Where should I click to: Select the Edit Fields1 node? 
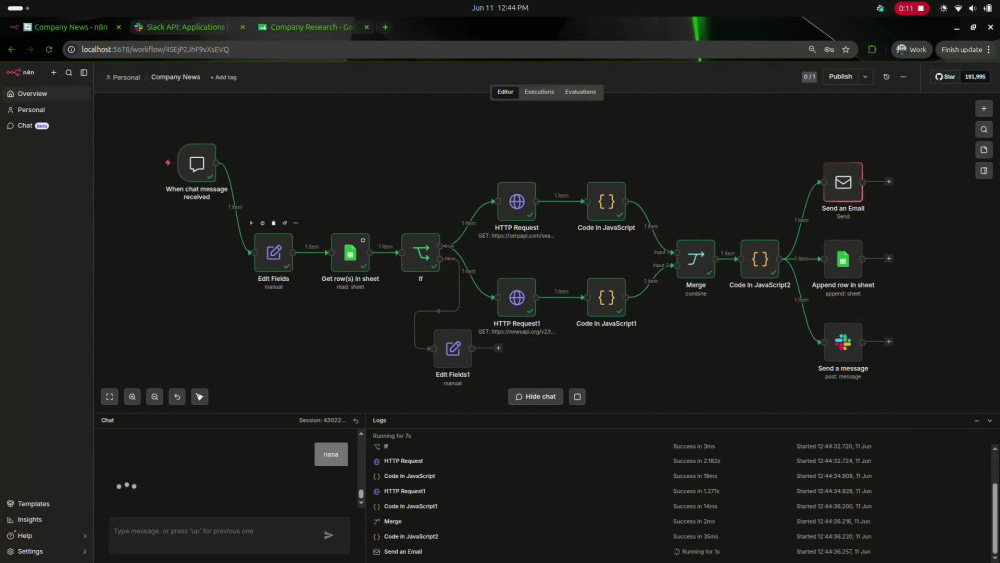pos(453,348)
